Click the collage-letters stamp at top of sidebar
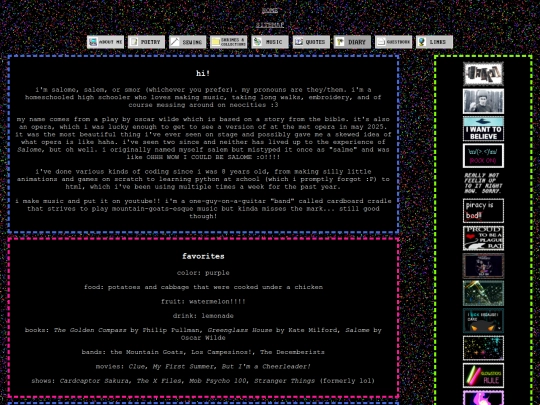This screenshot has width=540, height=405. [483, 74]
